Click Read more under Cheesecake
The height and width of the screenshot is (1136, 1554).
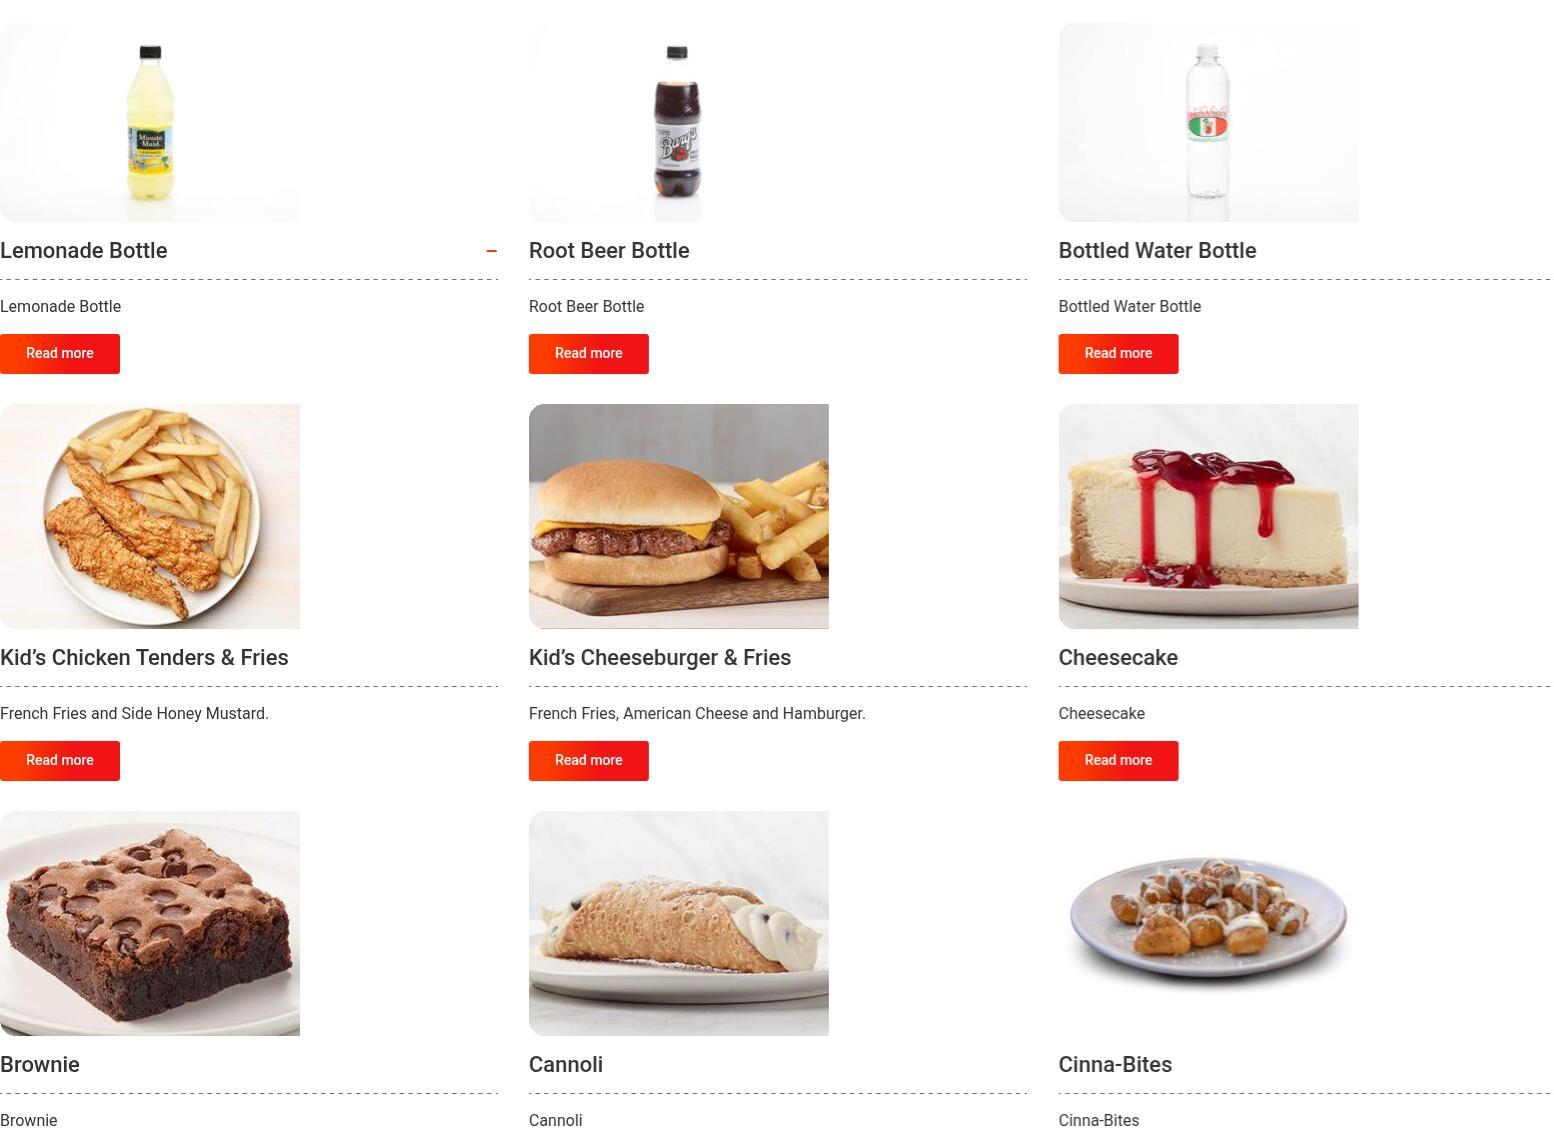[x=1118, y=761]
